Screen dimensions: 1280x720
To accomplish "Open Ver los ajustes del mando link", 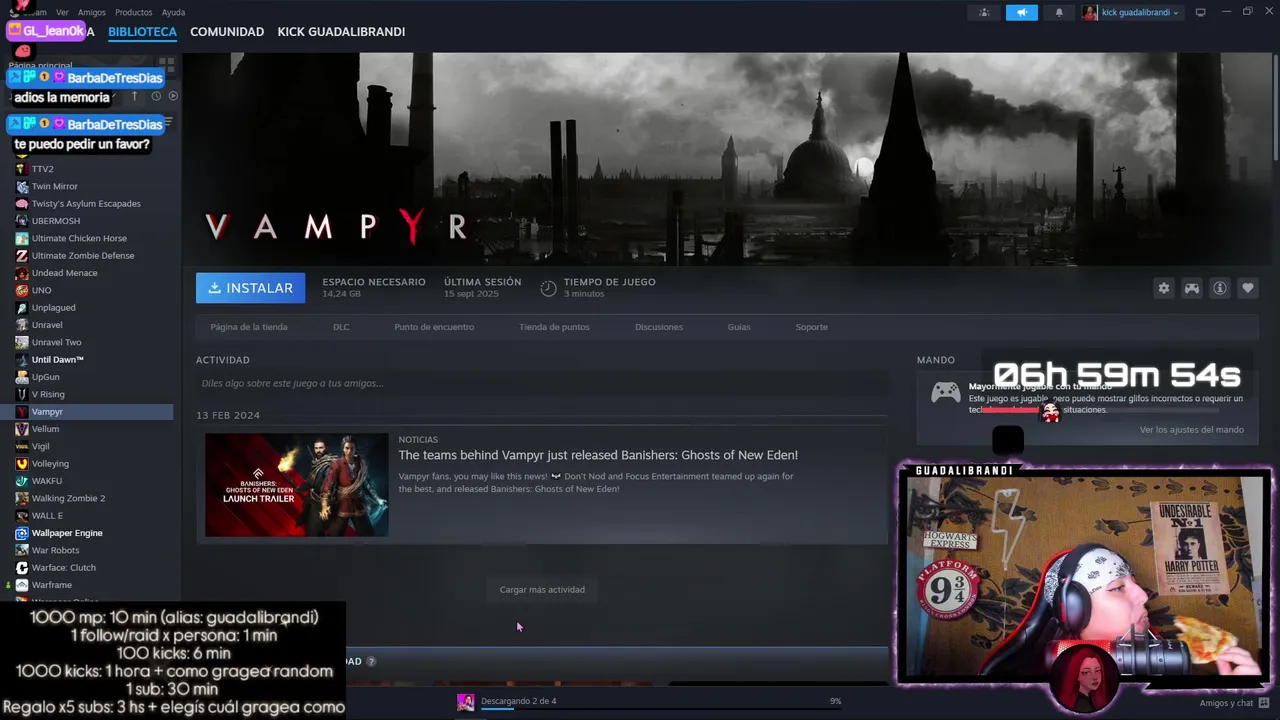I will (1191, 430).
